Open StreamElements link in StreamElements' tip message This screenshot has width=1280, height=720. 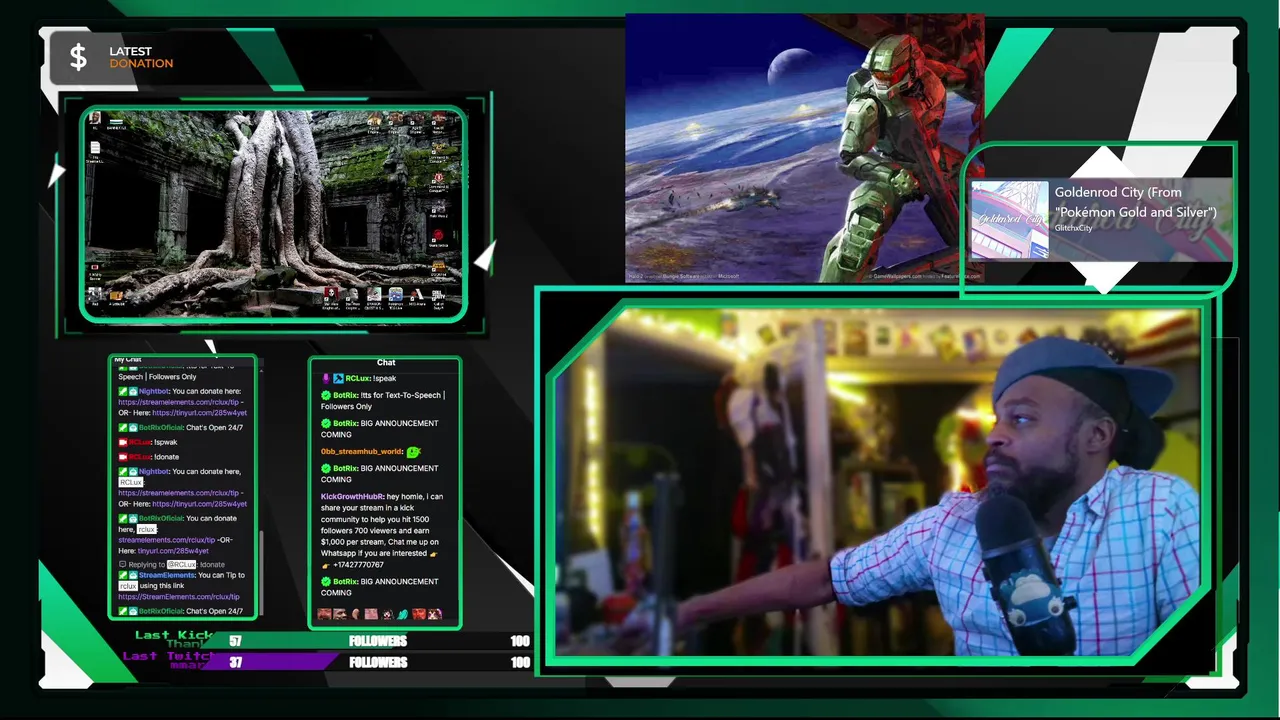(178, 597)
